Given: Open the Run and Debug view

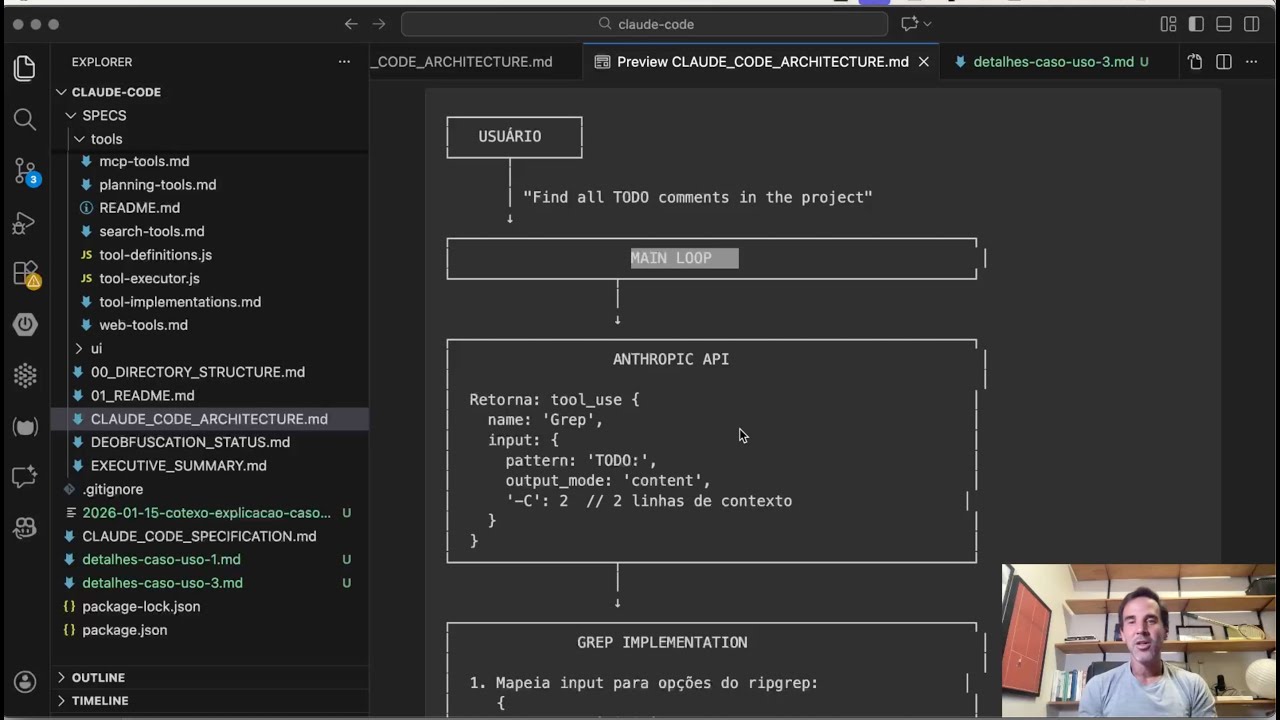Looking at the screenshot, I should click(x=25, y=222).
